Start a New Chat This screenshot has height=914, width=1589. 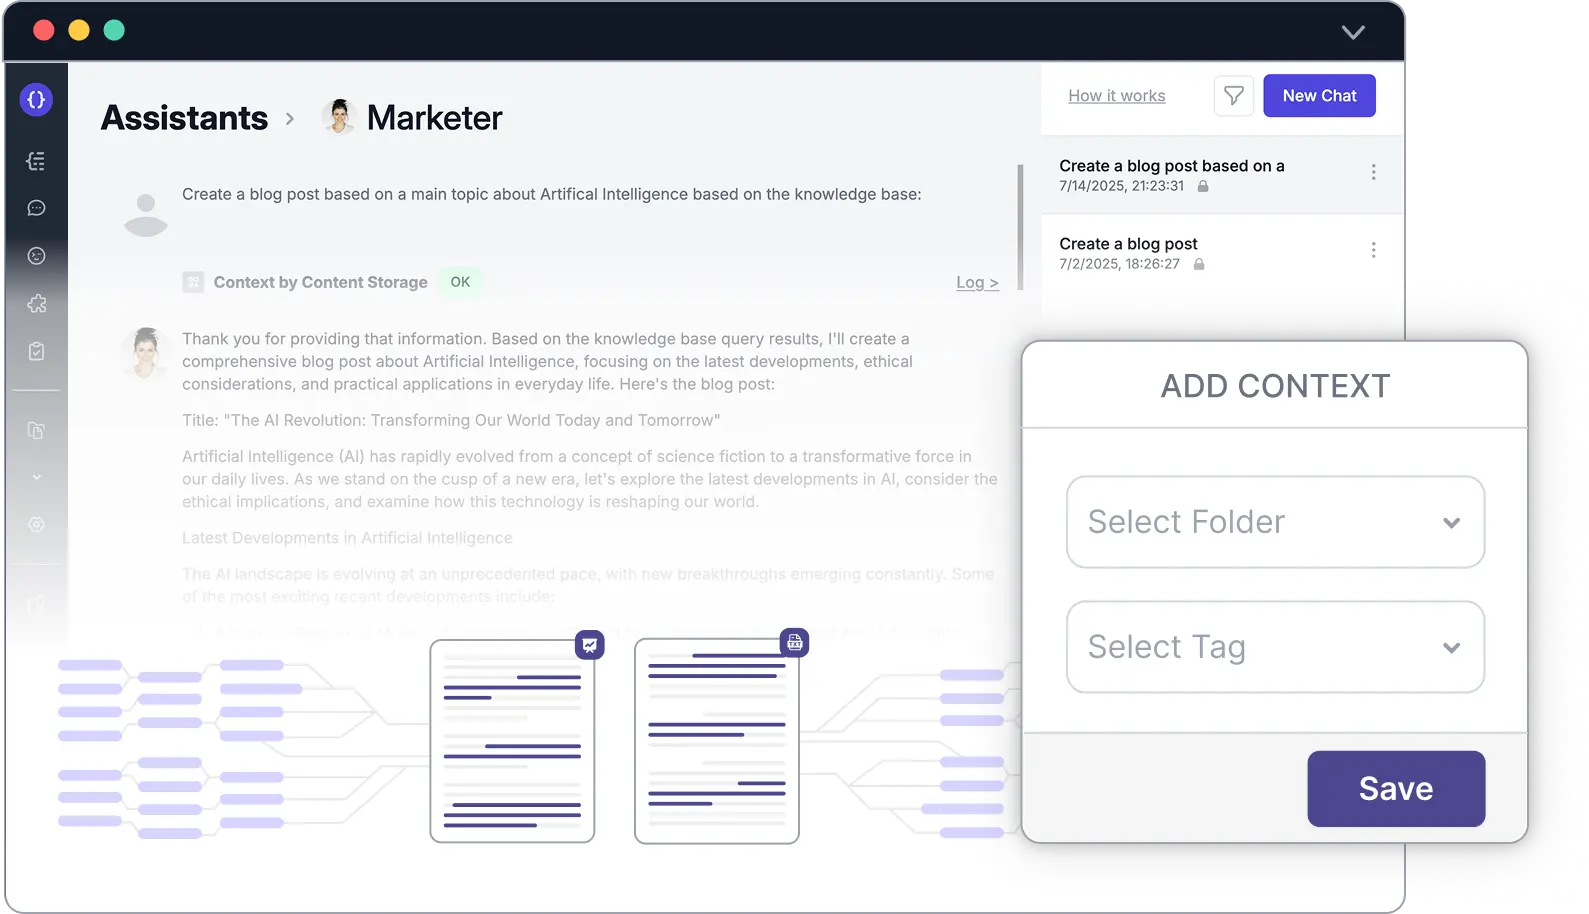point(1319,96)
